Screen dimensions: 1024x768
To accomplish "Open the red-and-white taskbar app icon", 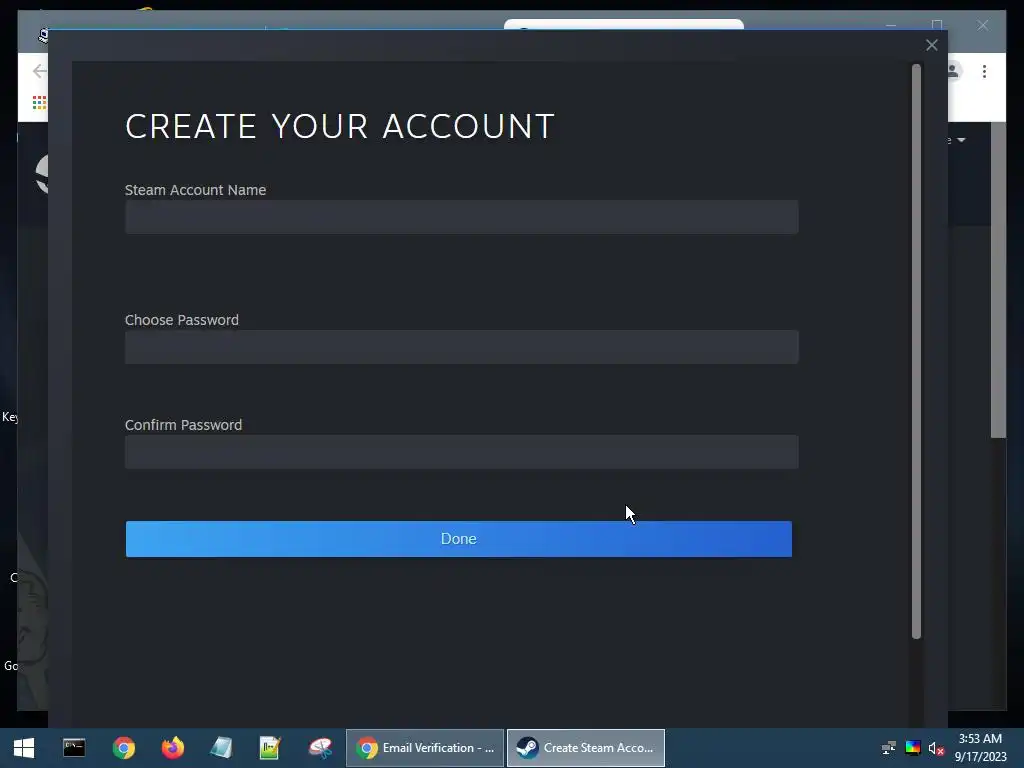I will 320,748.
